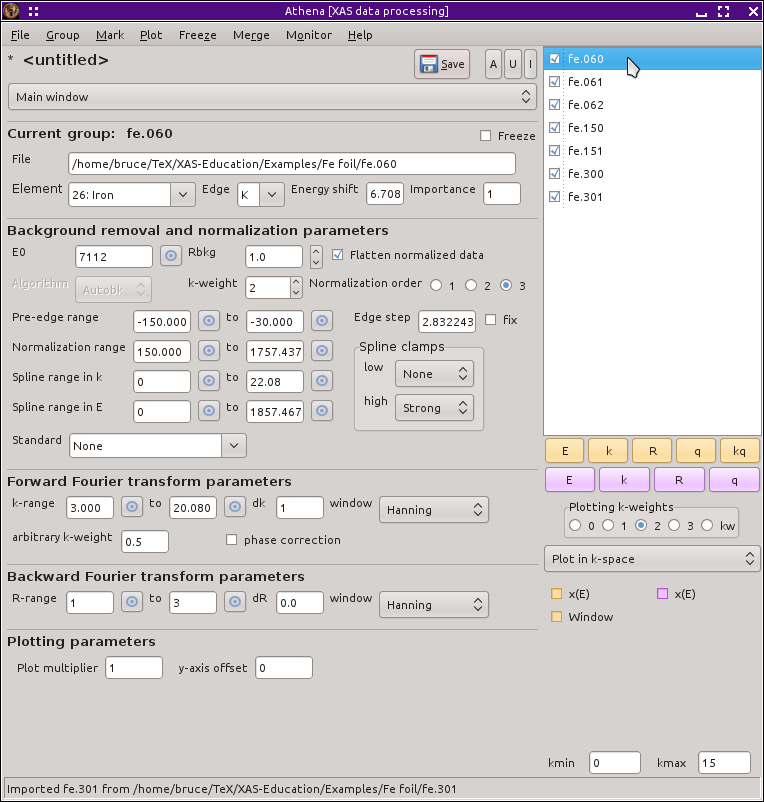Viewport: 764px width, 802px height.
Task: Open the Freeze menu
Action: (197, 35)
